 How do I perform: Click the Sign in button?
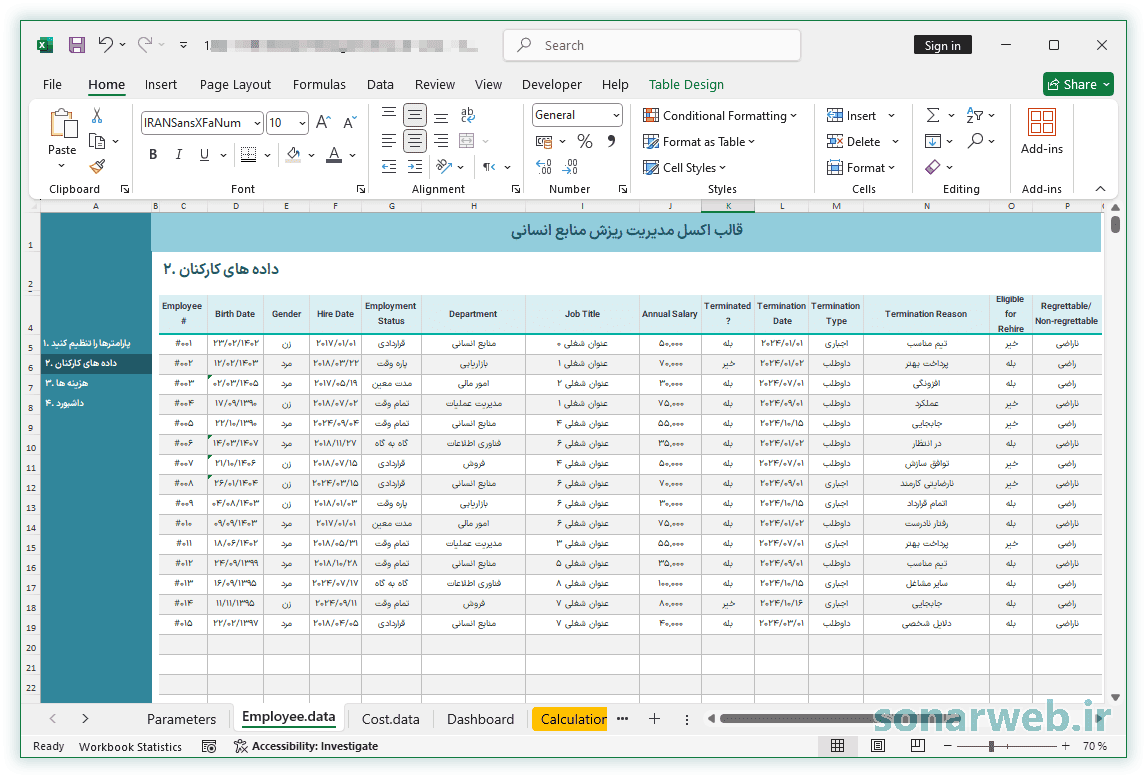(x=942, y=45)
